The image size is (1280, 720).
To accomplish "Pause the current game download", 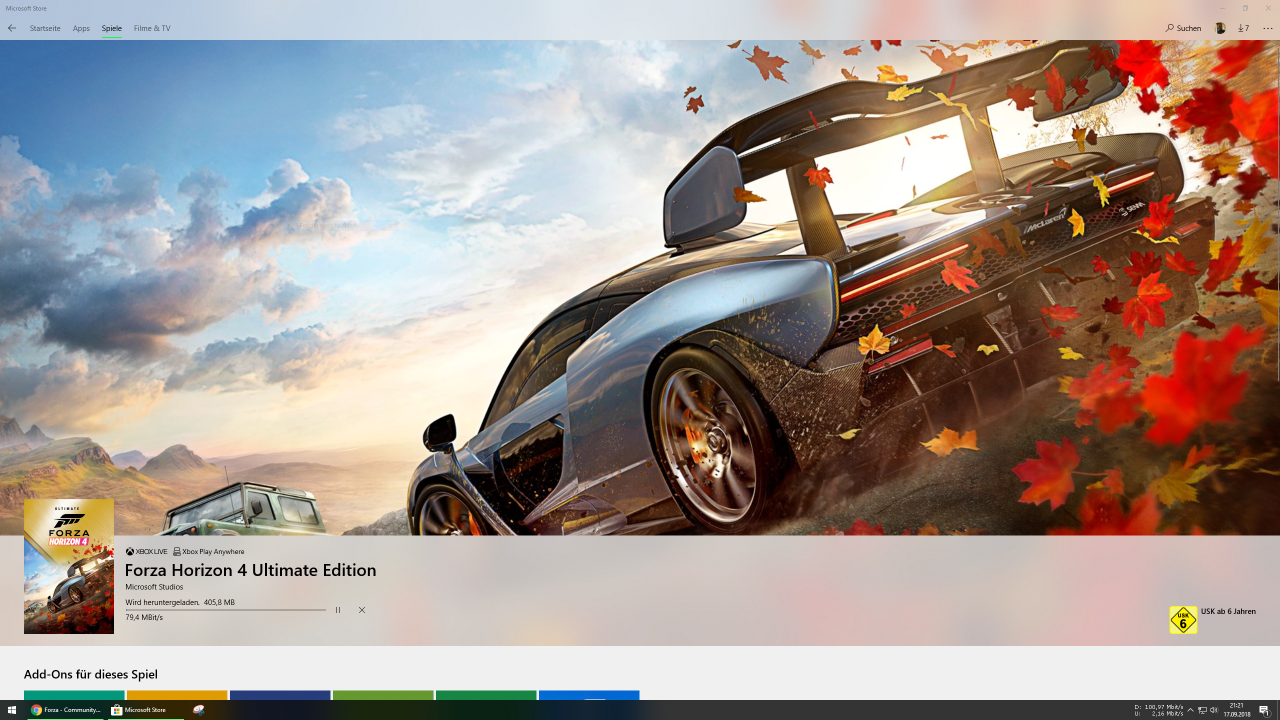I will point(338,609).
